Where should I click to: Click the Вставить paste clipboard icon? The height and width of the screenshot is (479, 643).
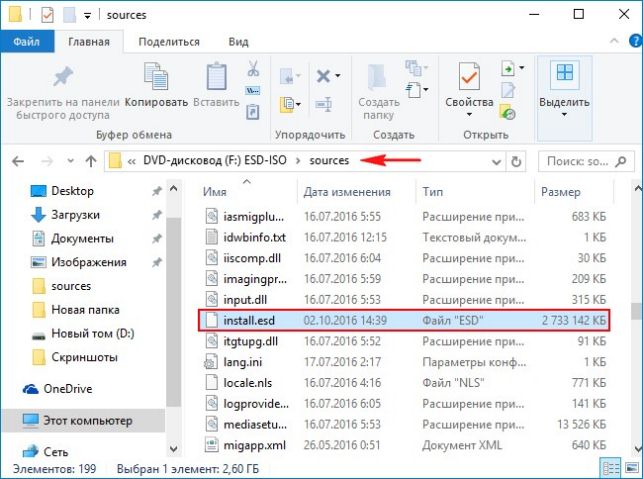[216, 76]
